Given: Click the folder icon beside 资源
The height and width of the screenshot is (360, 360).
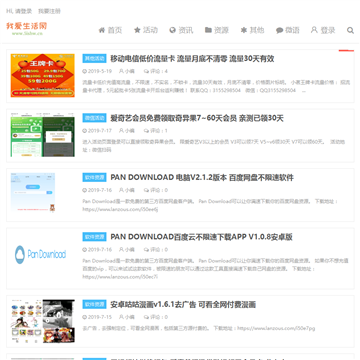Looking at the screenshot, I should [x=208, y=30].
